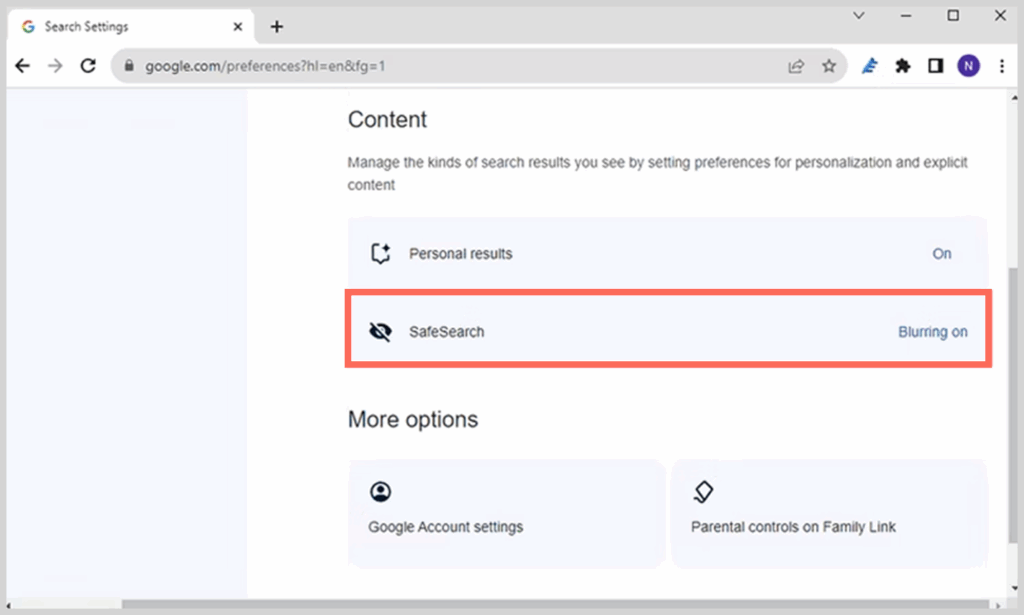Click the back navigation arrow
1024x615 pixels.
[x=22, y=65]
